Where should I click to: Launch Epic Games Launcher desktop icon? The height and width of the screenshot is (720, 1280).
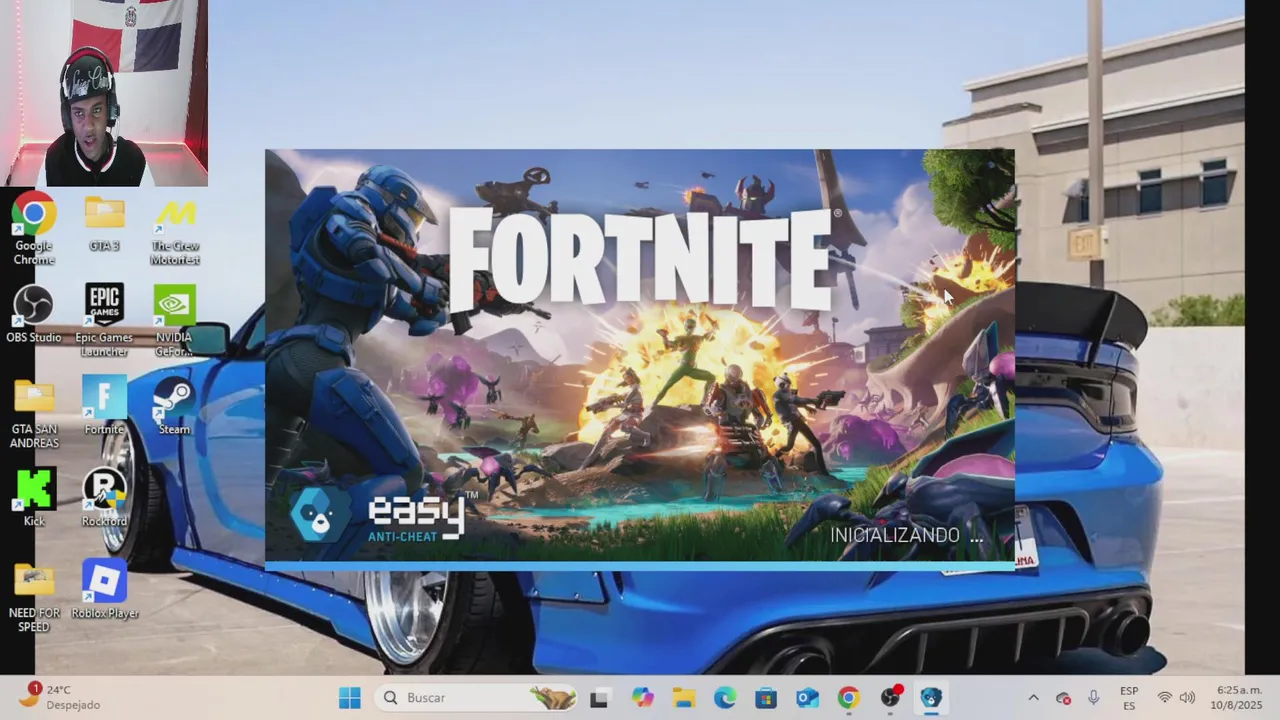104,320
